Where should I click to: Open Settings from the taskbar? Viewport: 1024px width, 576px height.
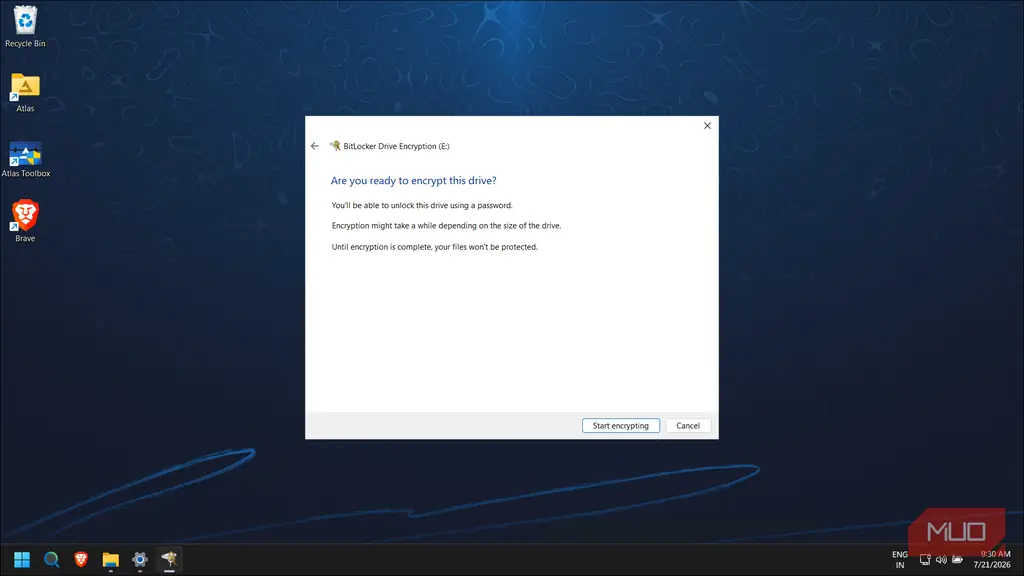(x=140, y=560)
